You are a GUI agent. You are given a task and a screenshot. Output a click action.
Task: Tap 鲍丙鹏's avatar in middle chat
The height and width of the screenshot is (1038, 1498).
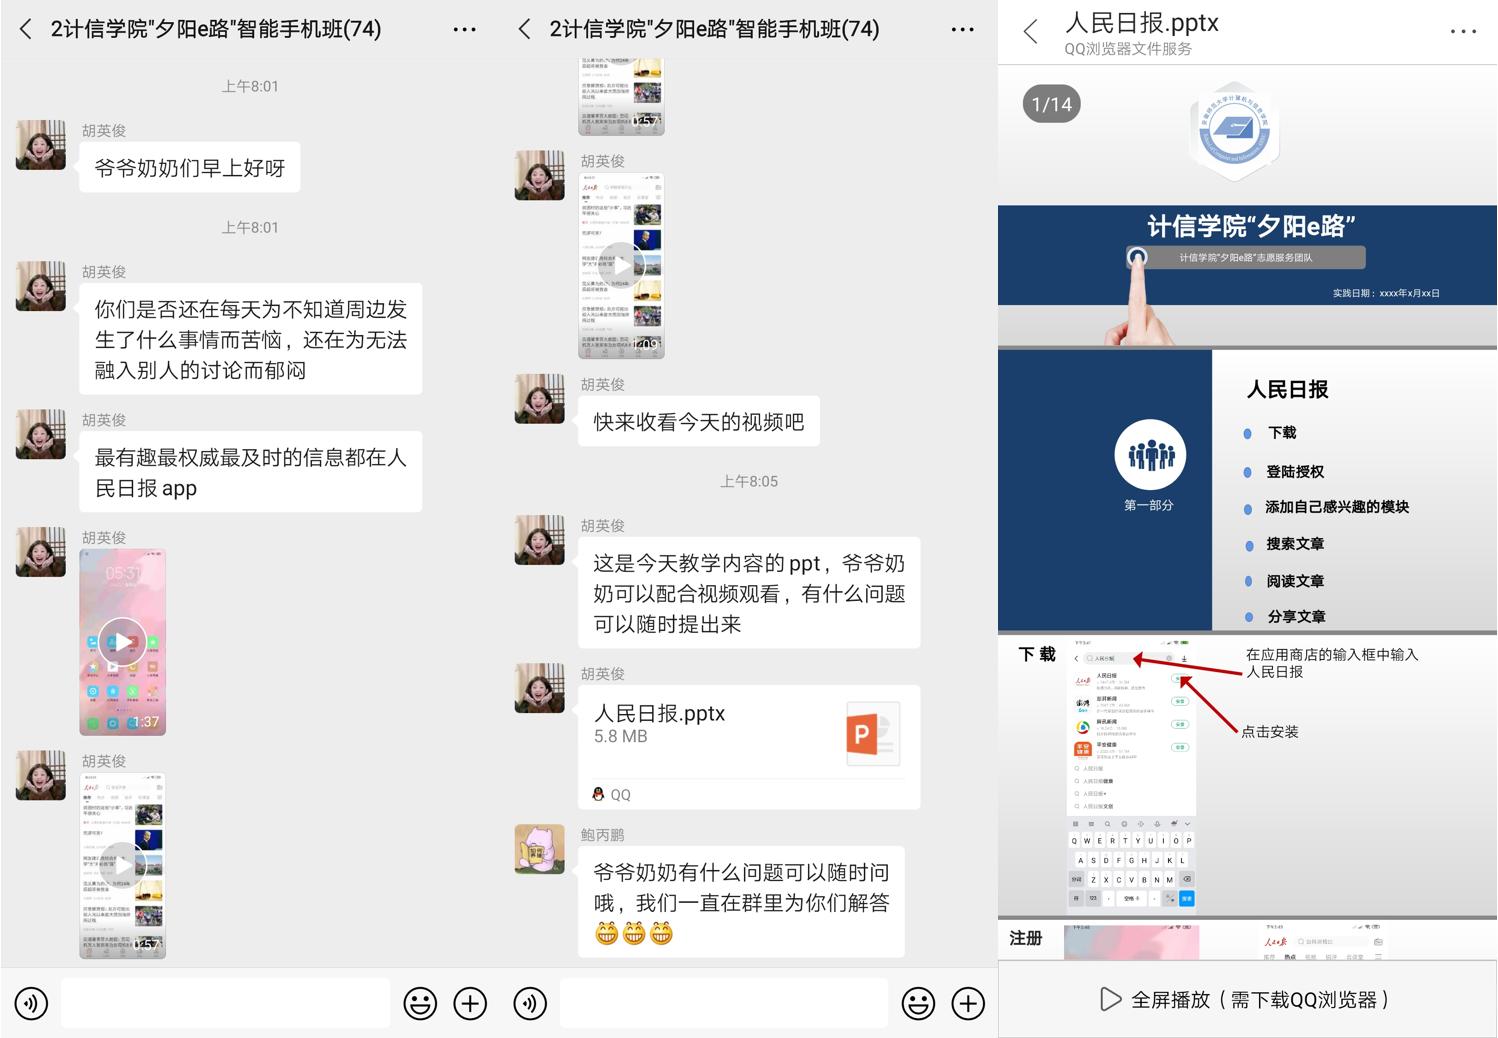coord(539,849)
